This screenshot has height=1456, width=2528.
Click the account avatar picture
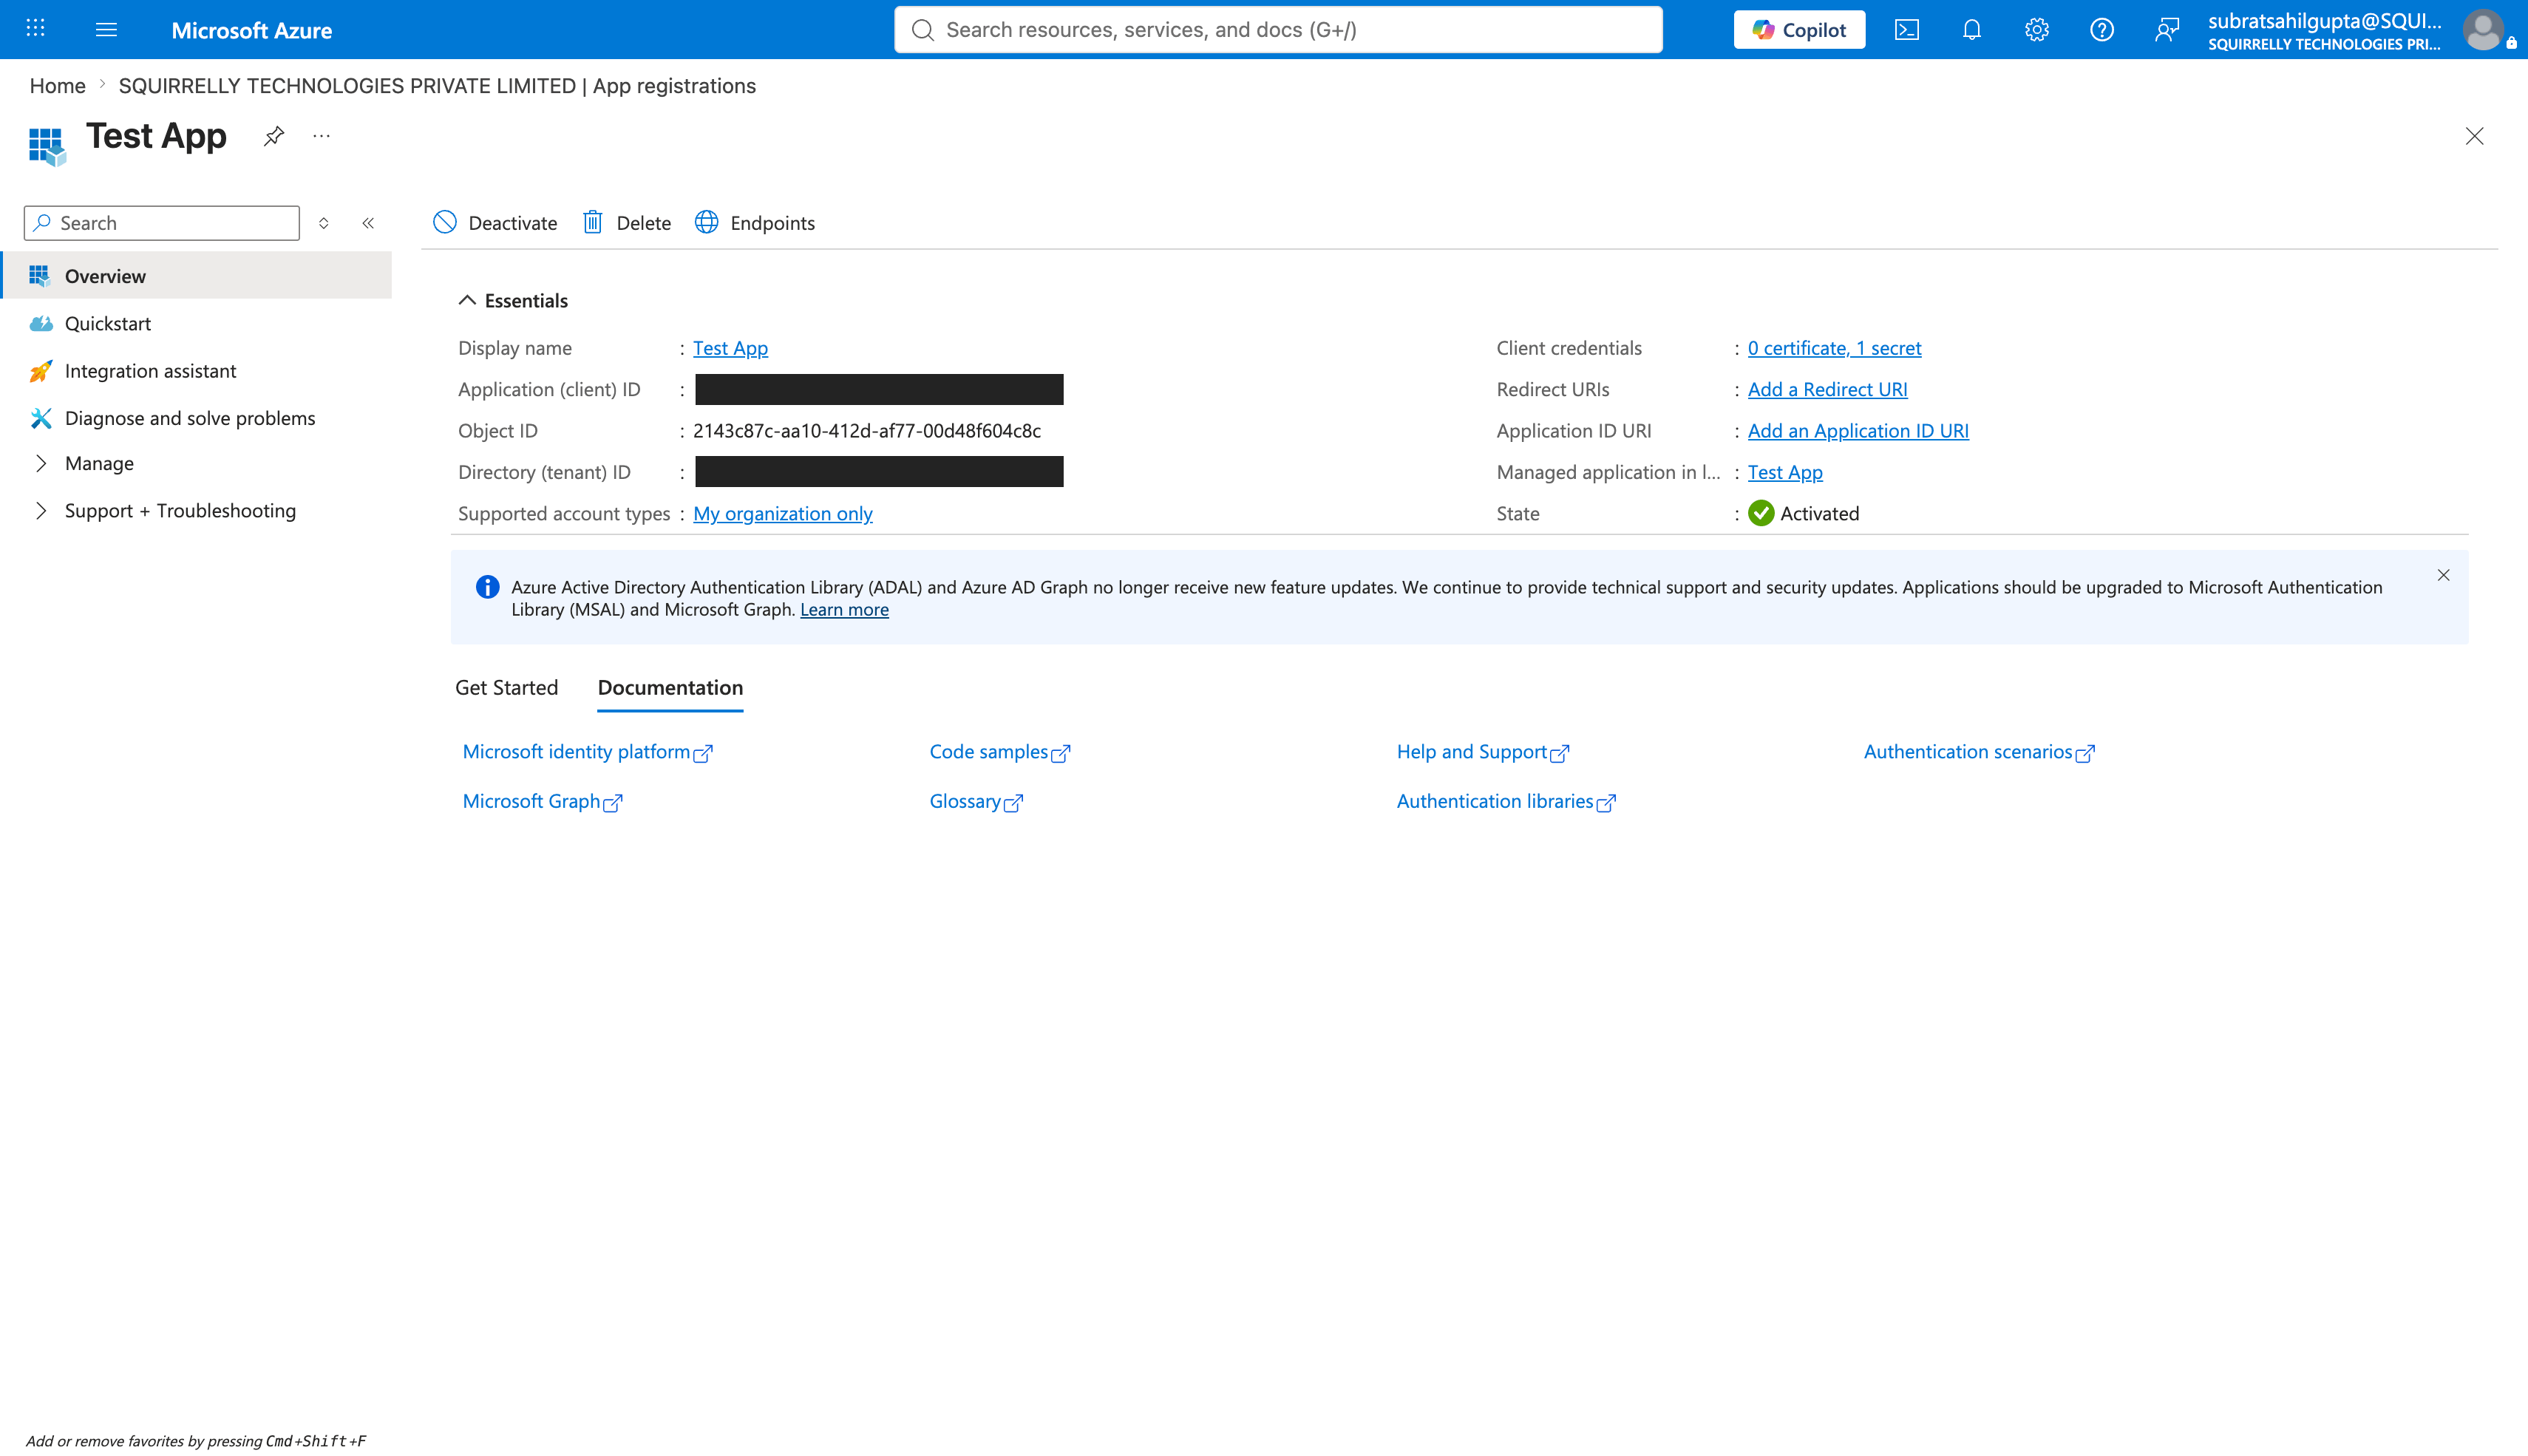click(x=2483, y=29)
